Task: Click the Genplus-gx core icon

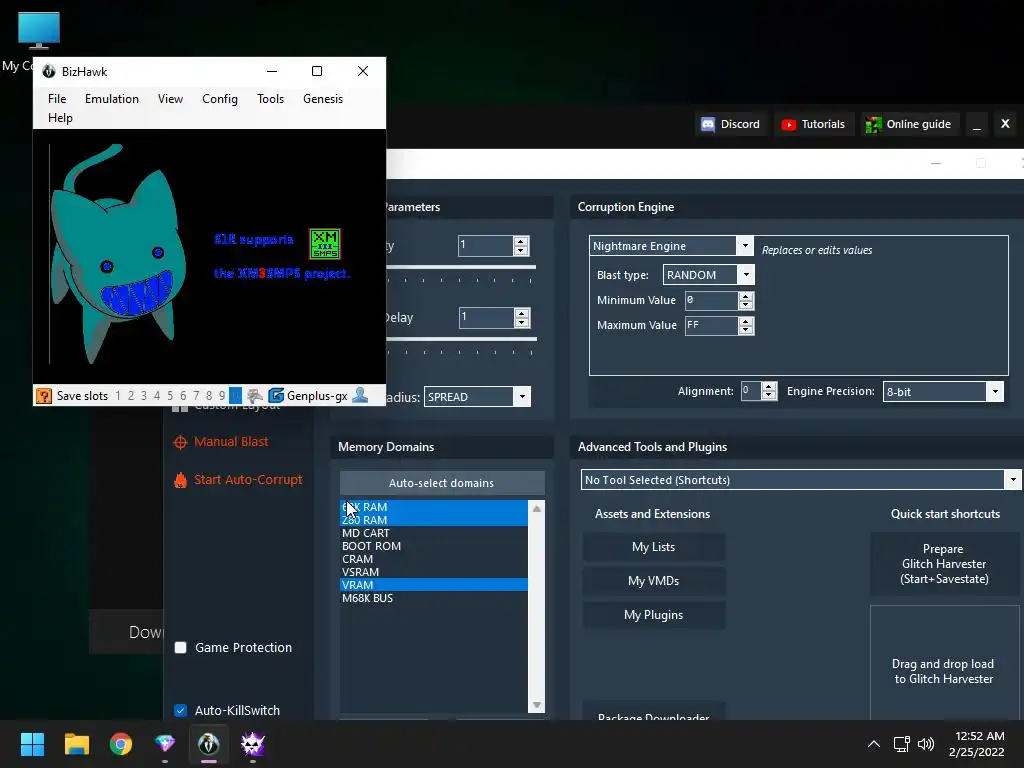Action: click(x=276, y=396)
